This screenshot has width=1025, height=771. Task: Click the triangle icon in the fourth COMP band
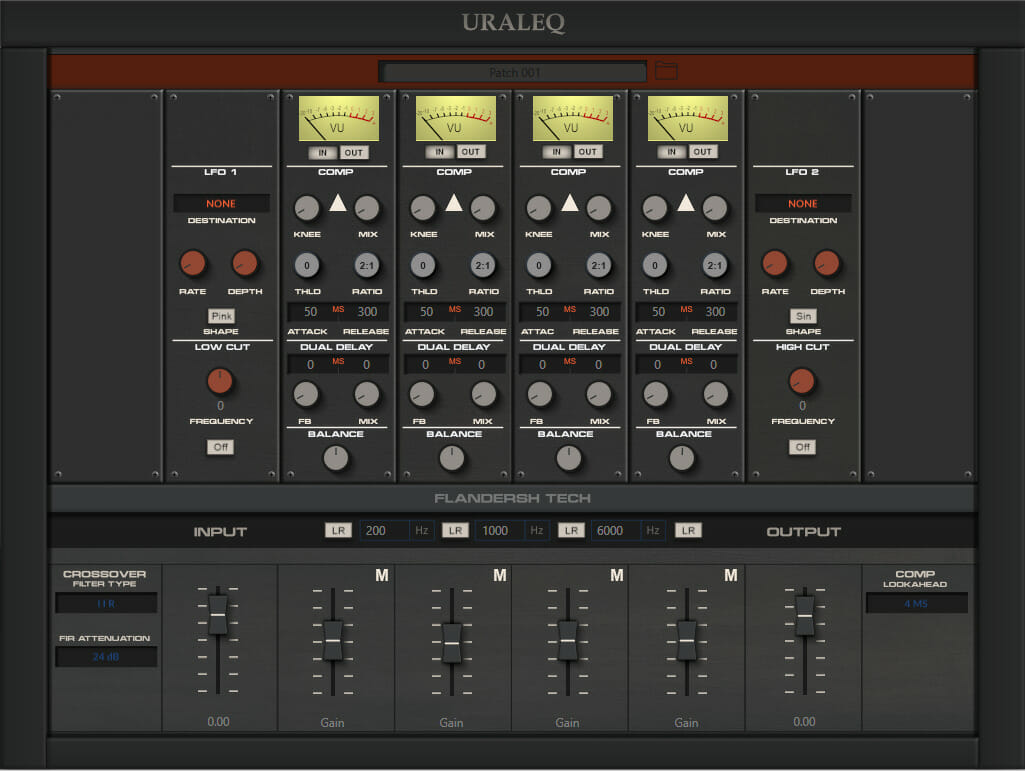click(x=685, y=203)
